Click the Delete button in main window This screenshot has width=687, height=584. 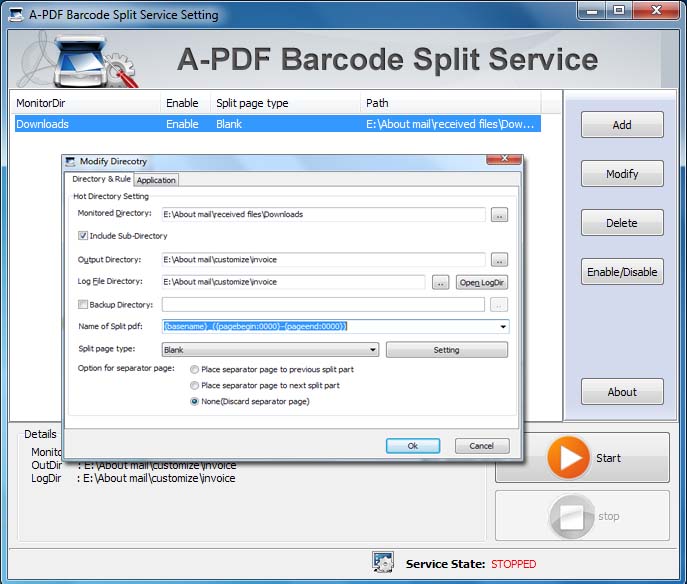tap(622, 223)
